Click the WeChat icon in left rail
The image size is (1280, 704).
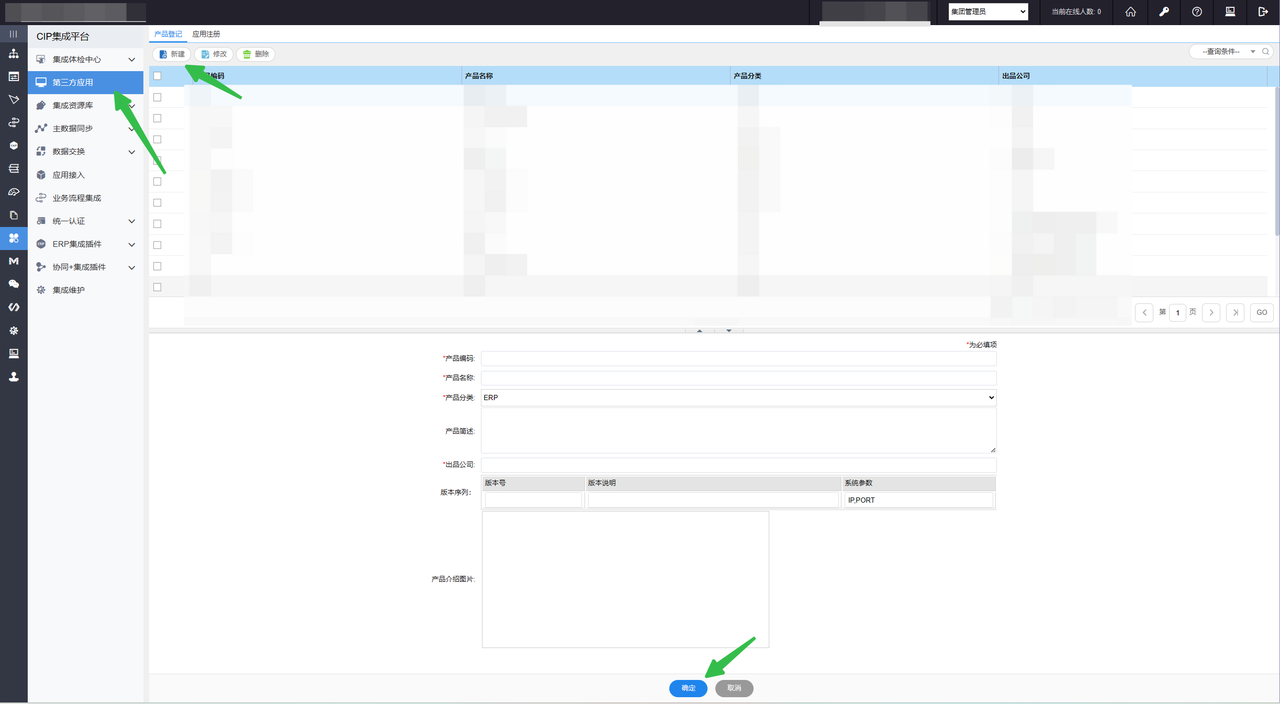(13, 284)
